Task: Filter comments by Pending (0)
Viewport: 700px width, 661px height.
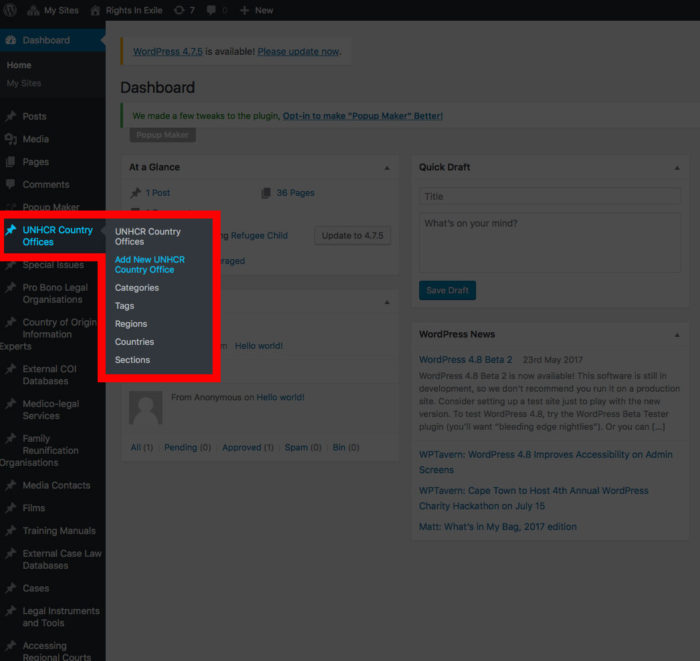Action: click(x=188, y=447)
